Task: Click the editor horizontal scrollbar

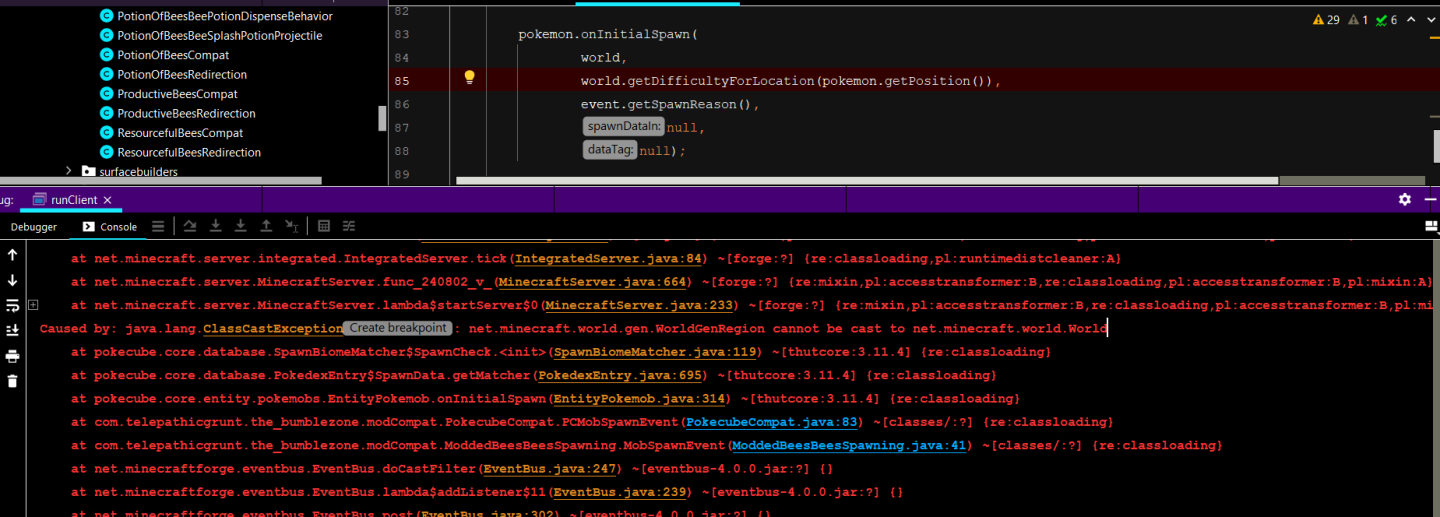Action: pos(867,181)
